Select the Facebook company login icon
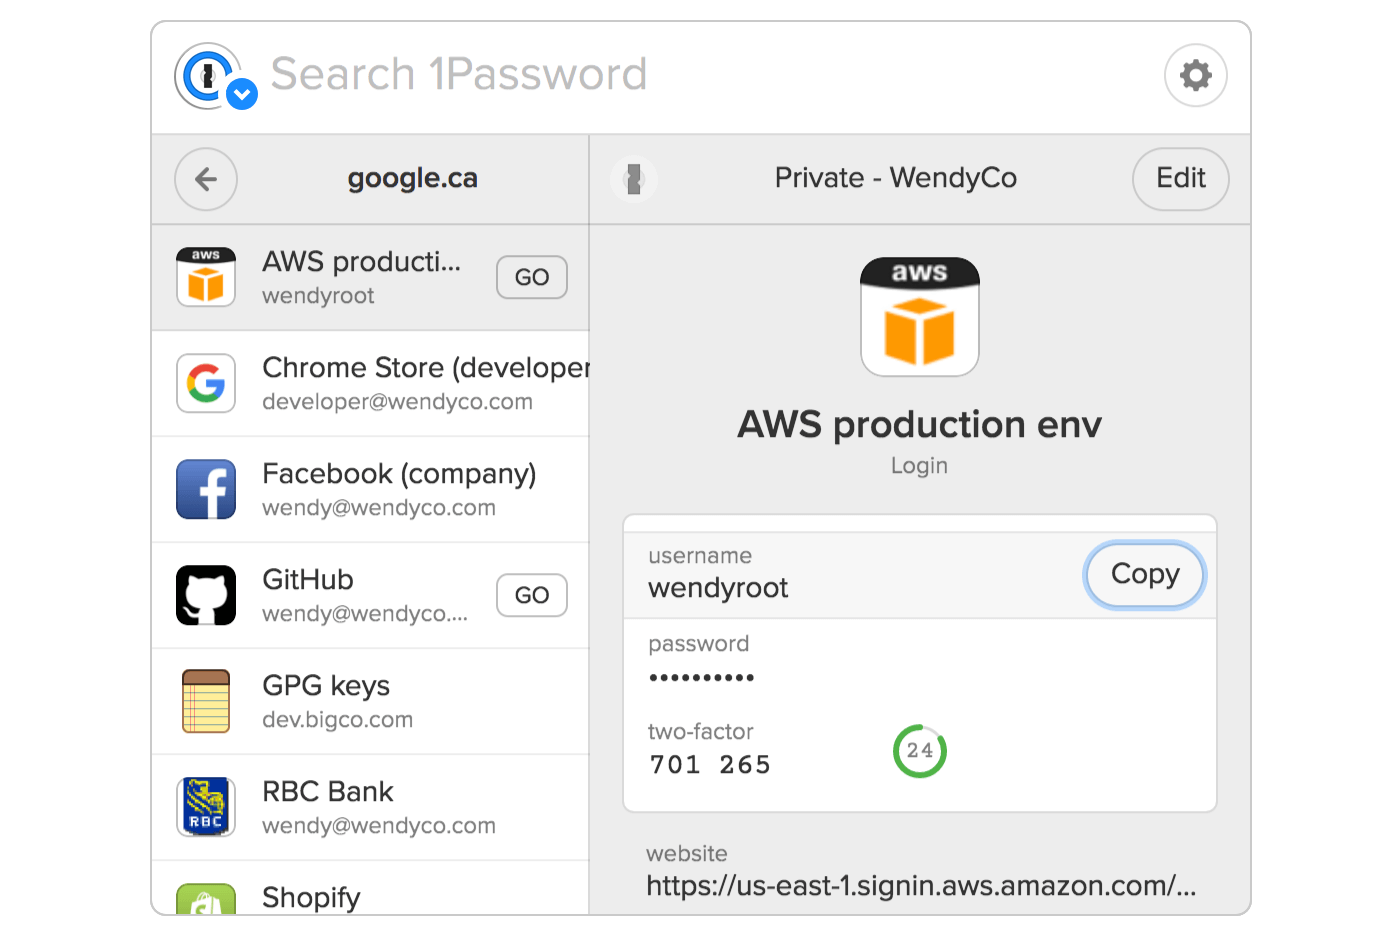The image size is (1400, 936). tap(206, 489)
